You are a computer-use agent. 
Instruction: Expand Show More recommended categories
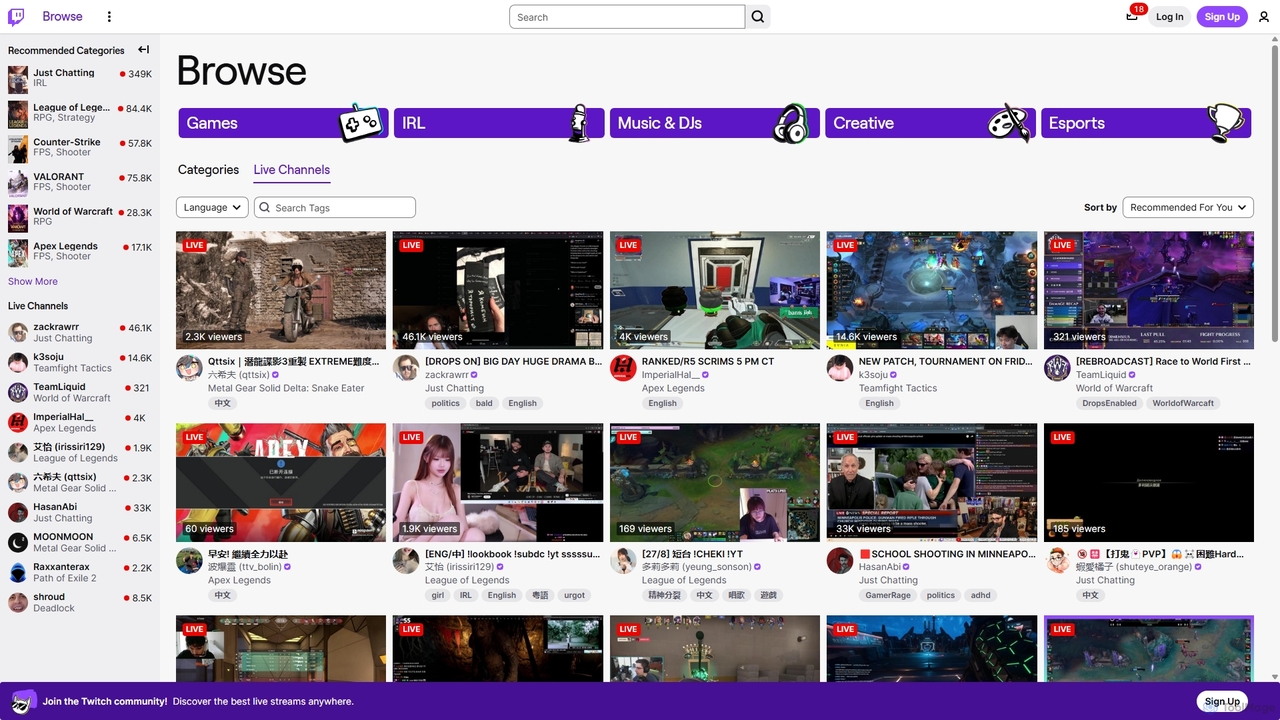(x=33, y=281)
